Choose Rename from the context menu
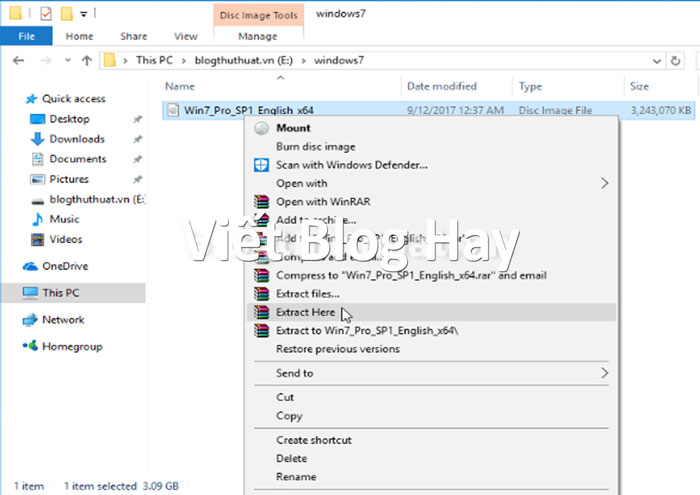Viewport: 700px width, 495px height. pyautogui.click(x=431, y=477)
